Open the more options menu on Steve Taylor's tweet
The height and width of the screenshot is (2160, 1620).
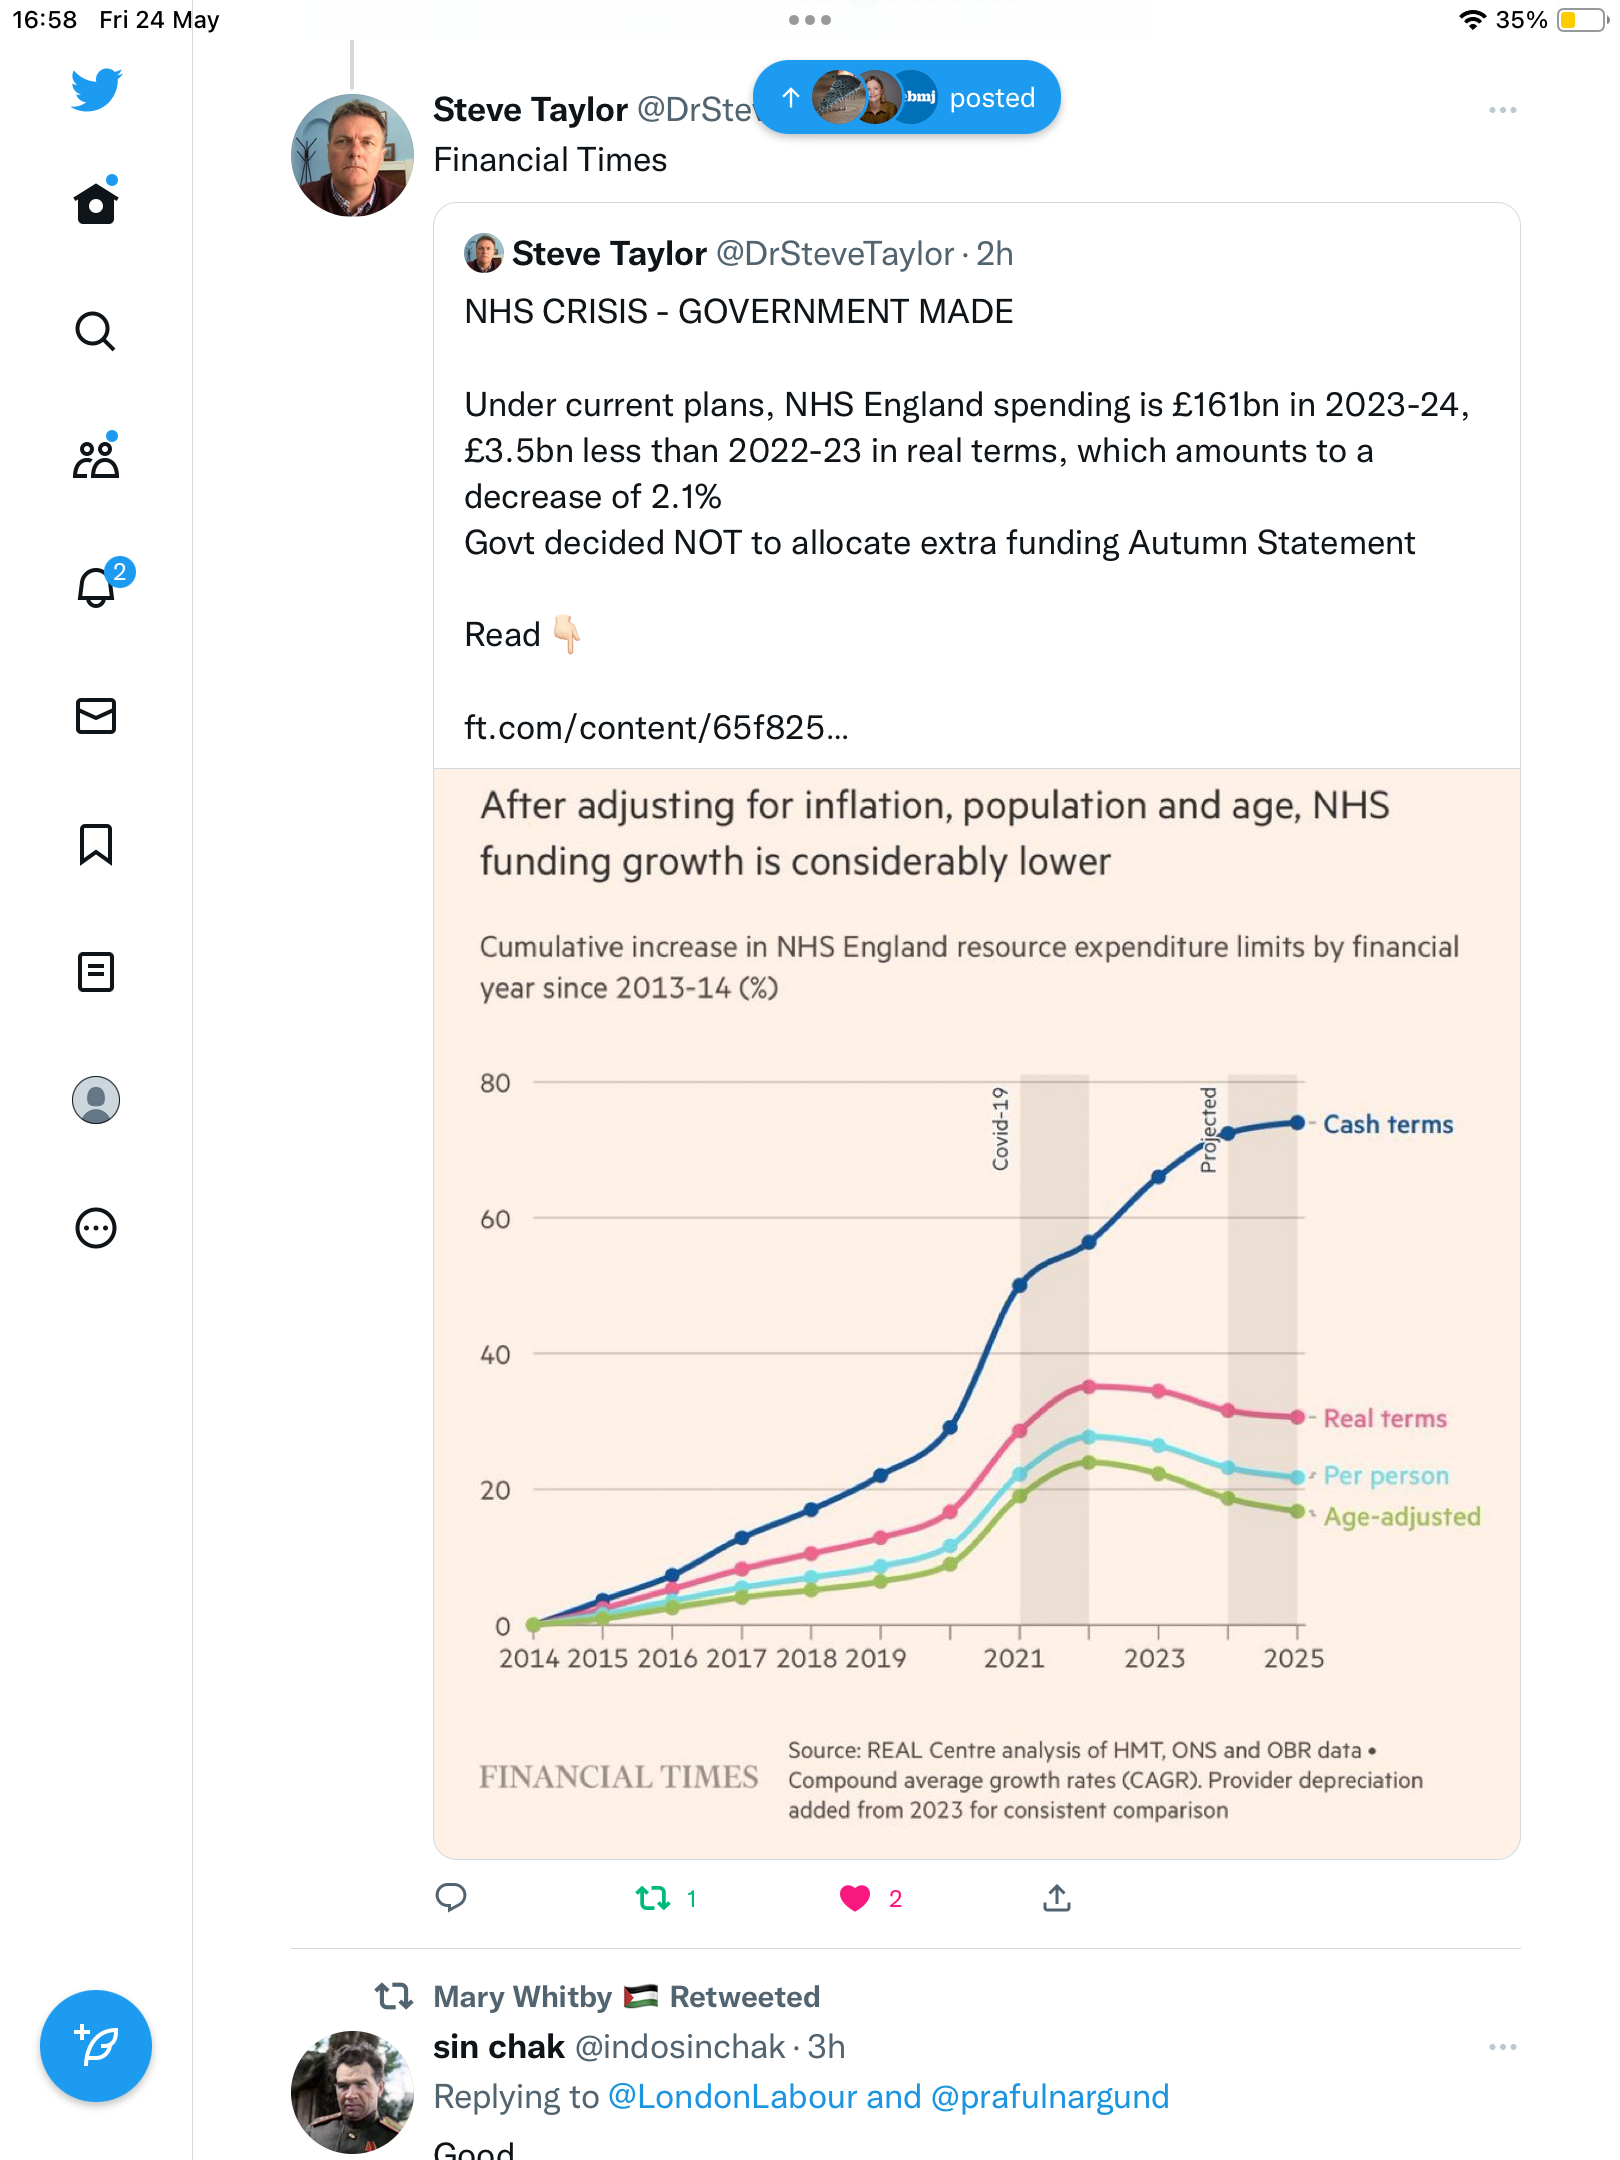1502,110
